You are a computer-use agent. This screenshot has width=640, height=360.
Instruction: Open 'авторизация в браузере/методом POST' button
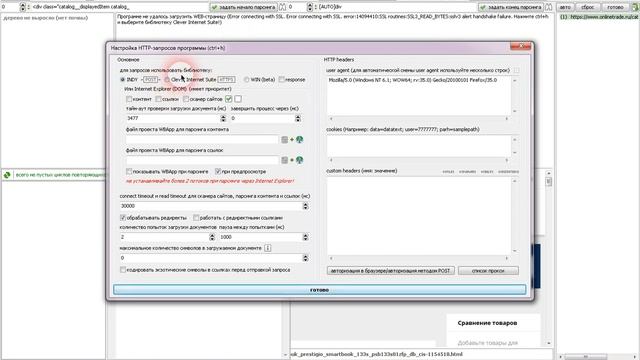(391, 271)
